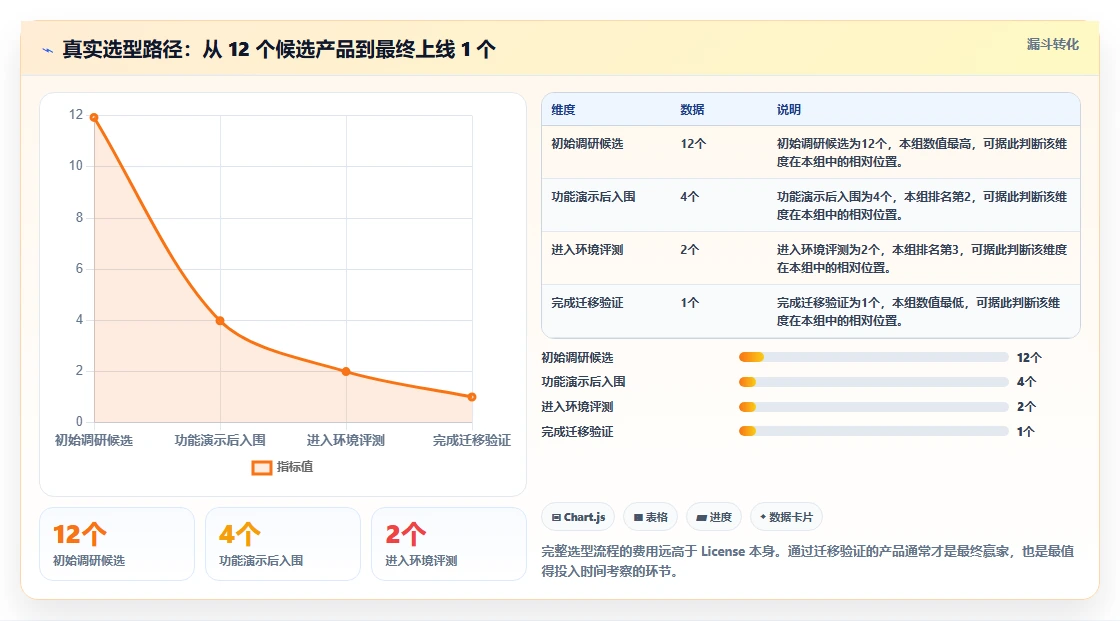This screenshot has height=621, width=1120.
Task: Click the summary paragraph about License cost
Action: 807,561
